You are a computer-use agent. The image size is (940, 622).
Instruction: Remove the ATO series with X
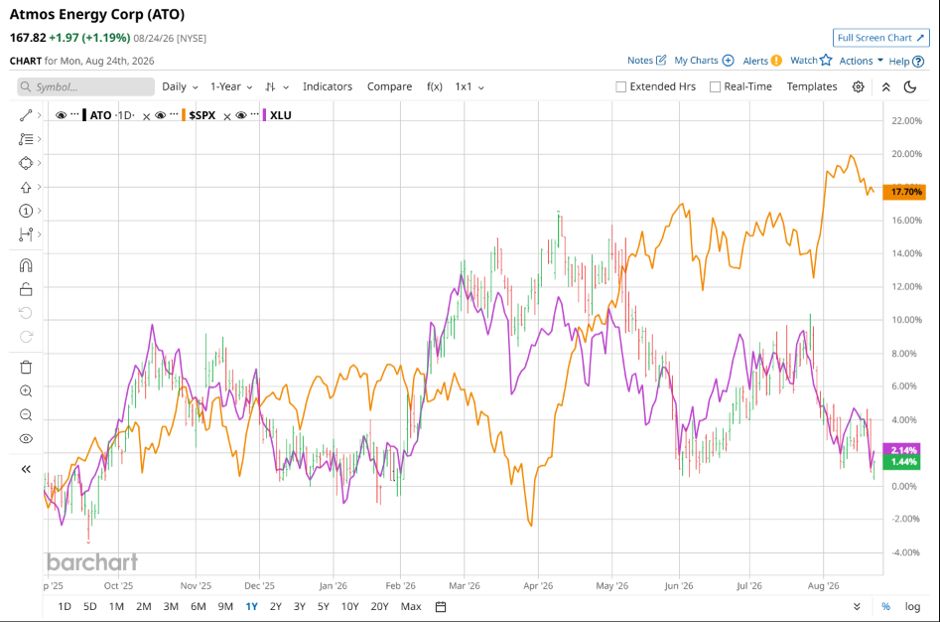(146, 117)
